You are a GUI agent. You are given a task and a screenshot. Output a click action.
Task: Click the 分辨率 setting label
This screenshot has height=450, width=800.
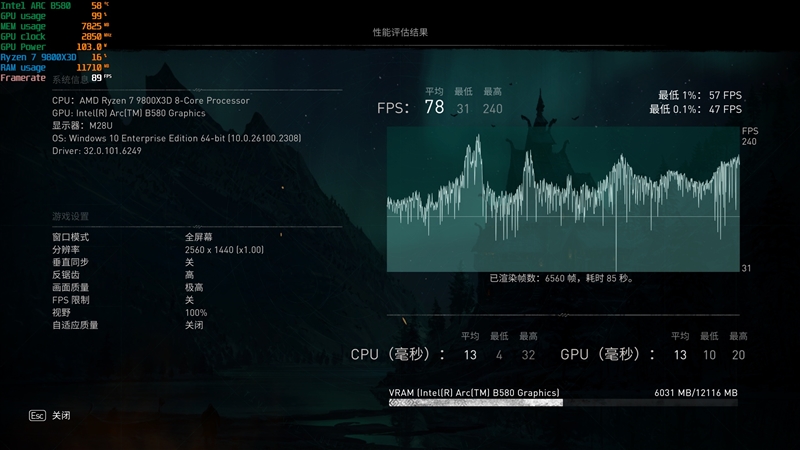[x=66, y=249]
